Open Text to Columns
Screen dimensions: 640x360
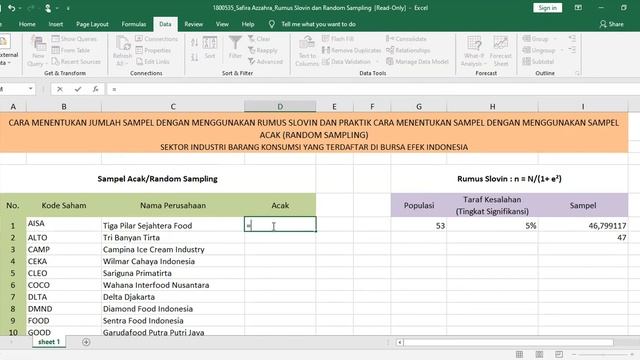click(307, 51)
